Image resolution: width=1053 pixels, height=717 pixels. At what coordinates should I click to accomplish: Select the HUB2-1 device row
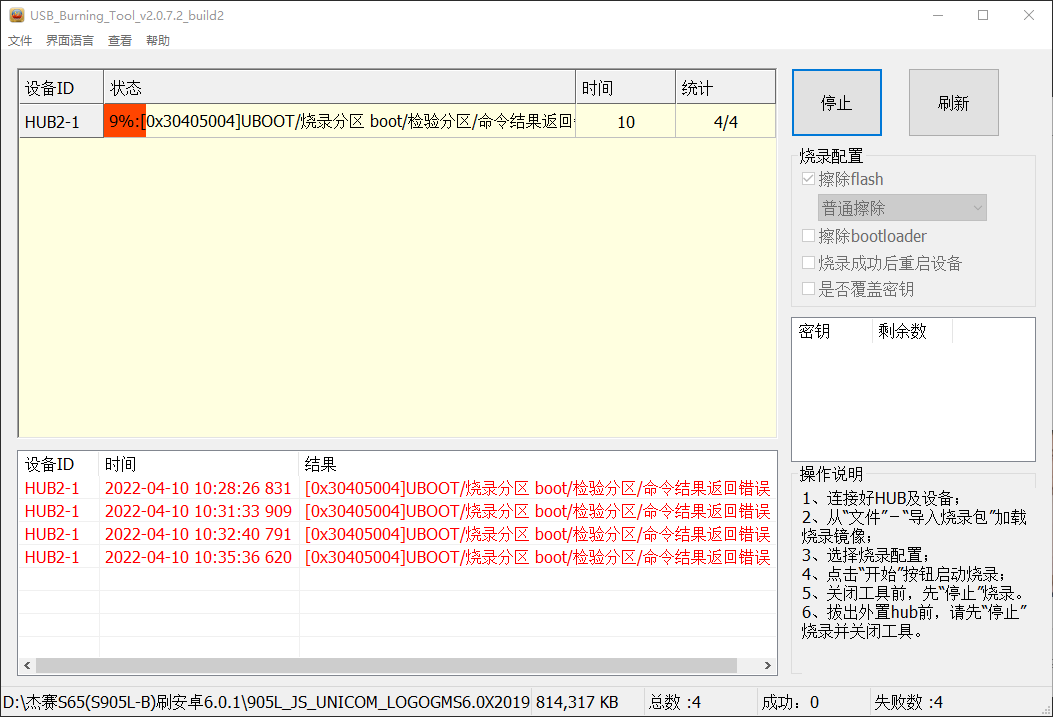[60, 120]
